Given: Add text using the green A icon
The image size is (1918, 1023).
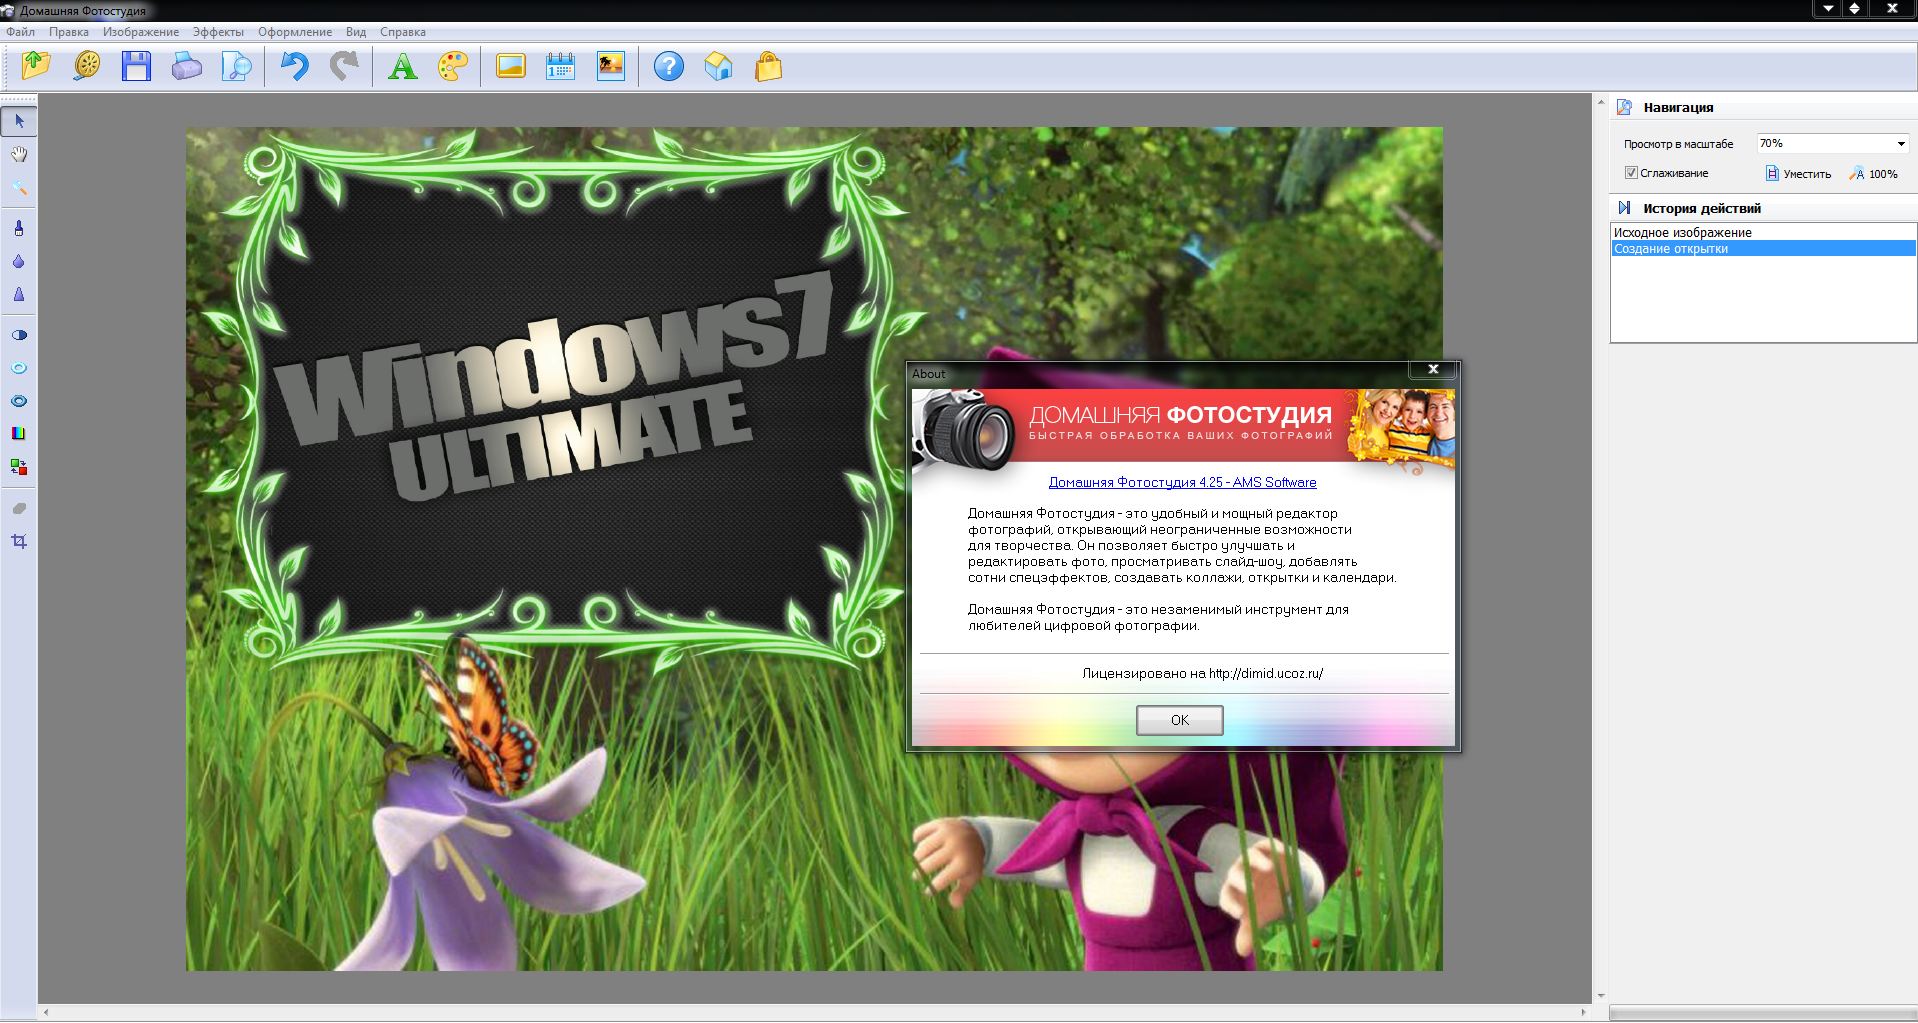Looking at the screenshot, I should pyautogui.click(x=402, y=66).
